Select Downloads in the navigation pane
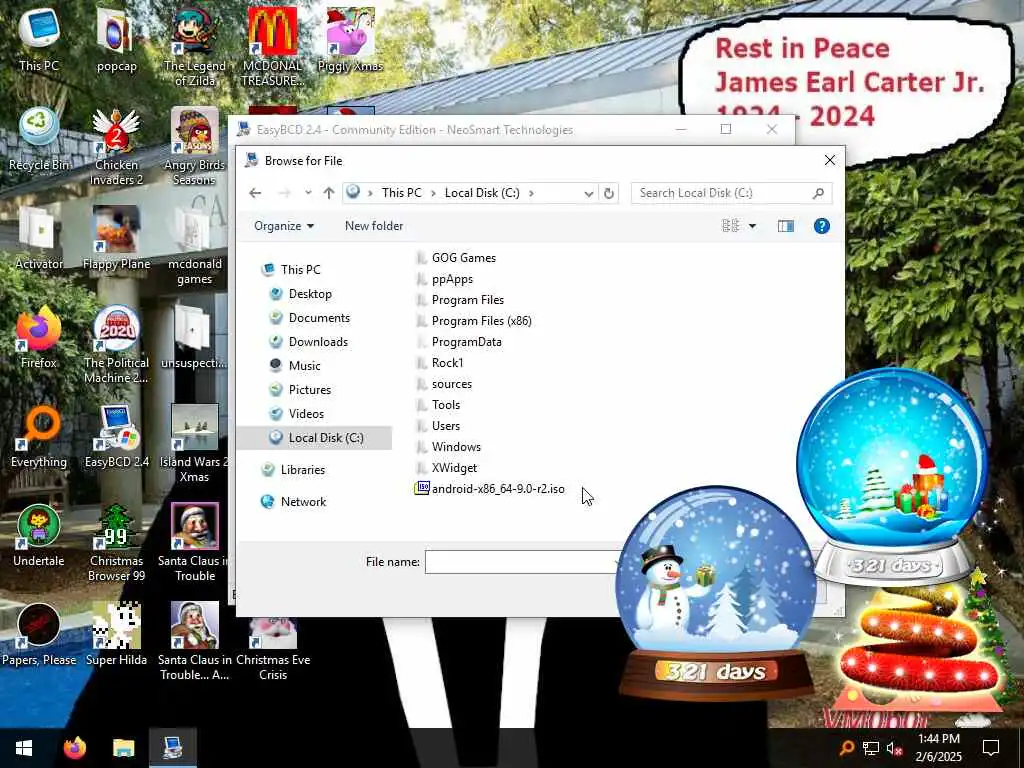Screen dimensions: 1024x768 tap(318, 342)
